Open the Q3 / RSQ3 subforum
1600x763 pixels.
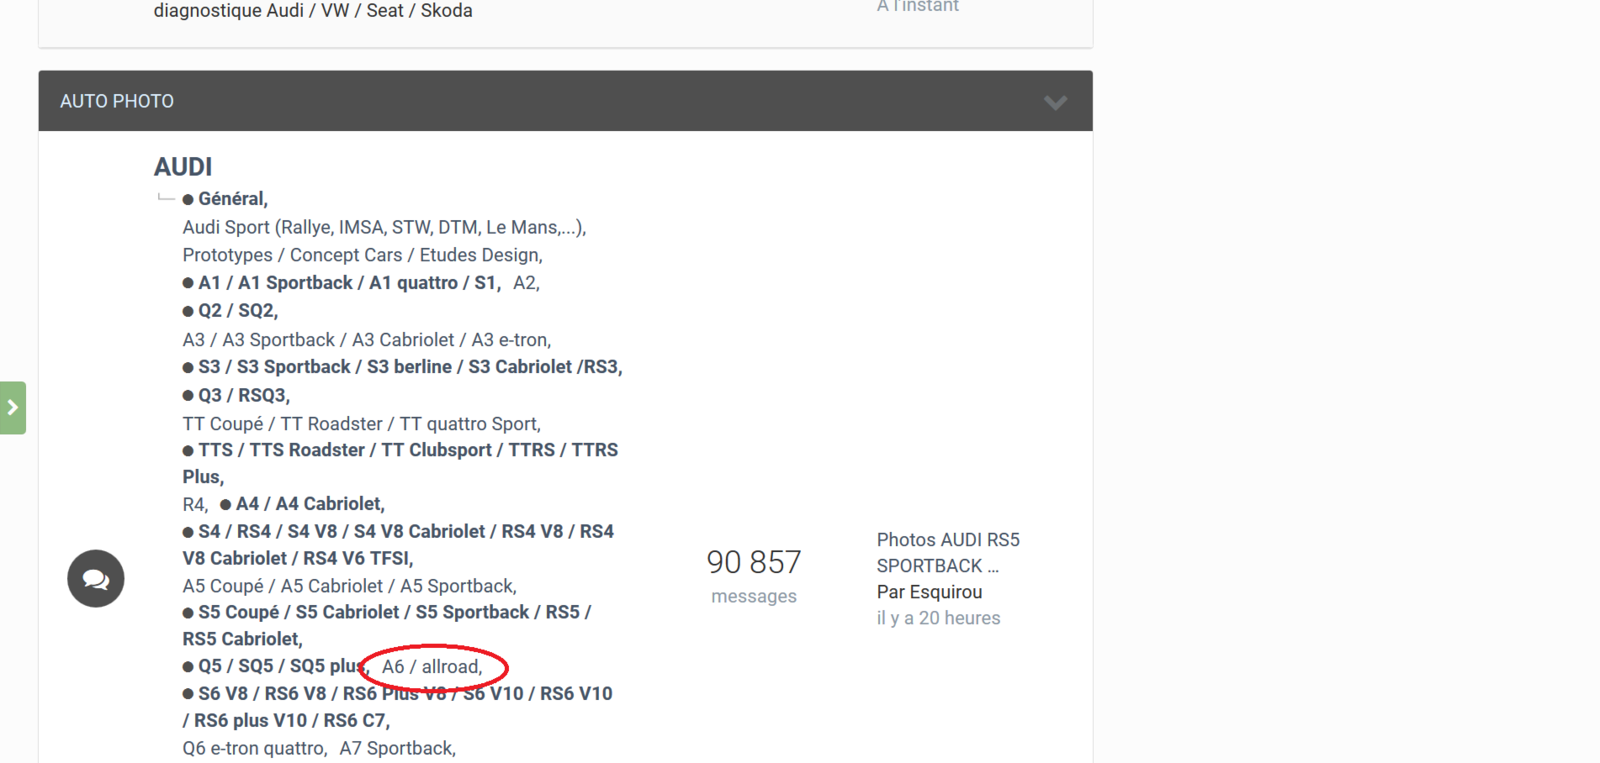click(x=244, y=395)
